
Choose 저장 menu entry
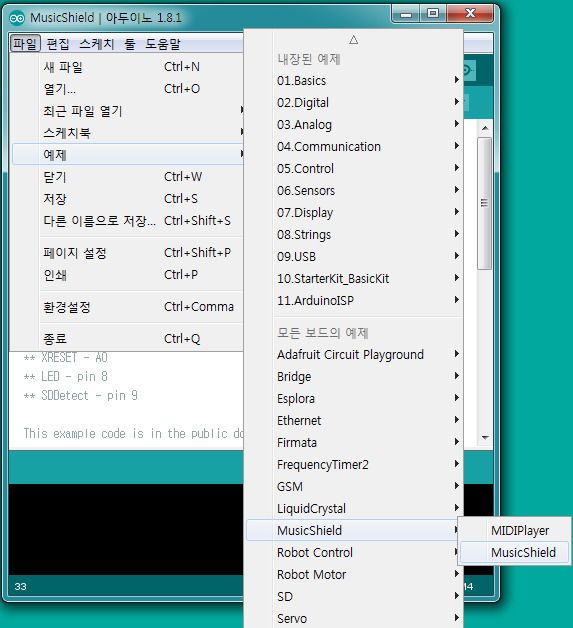128,199
